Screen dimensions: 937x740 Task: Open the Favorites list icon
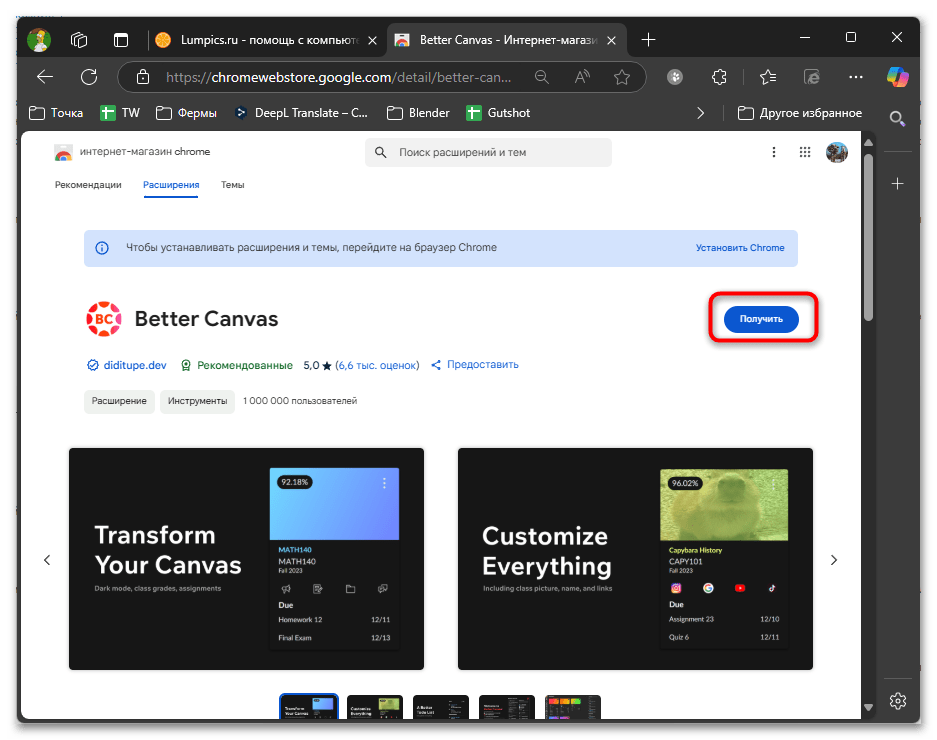(768, 77)
